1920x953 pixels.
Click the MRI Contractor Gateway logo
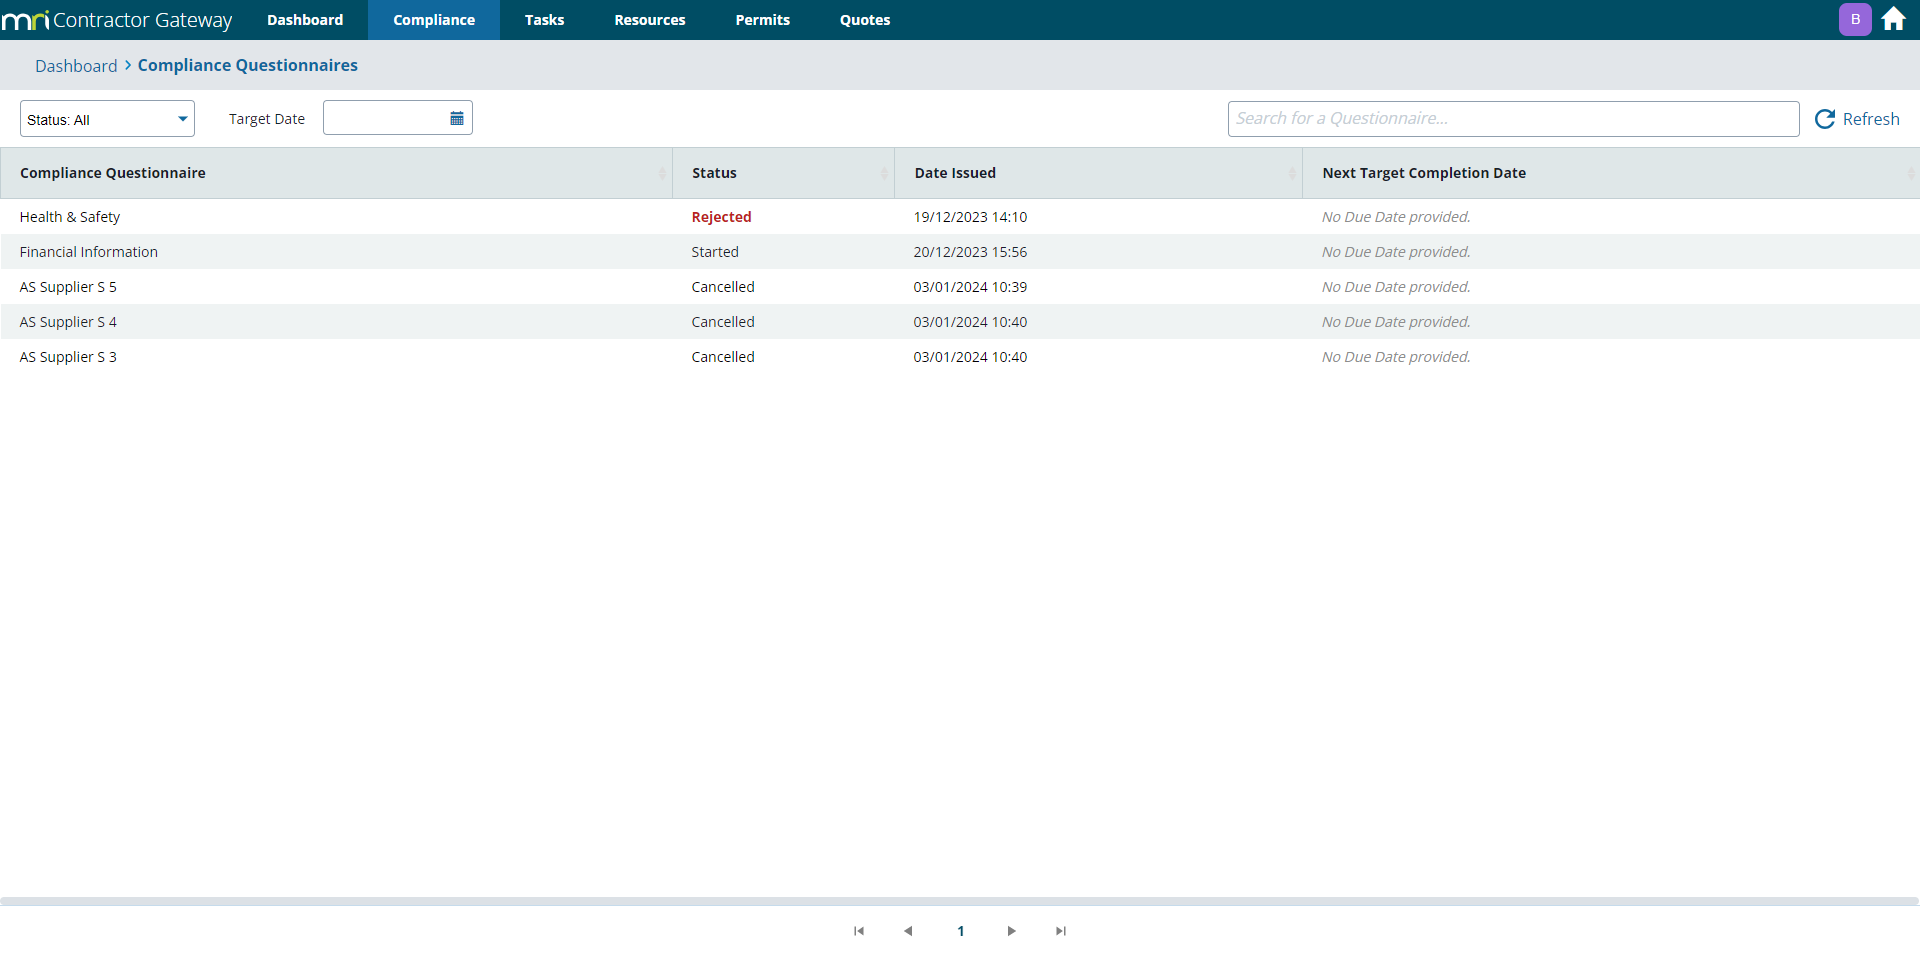coord(117,20)
